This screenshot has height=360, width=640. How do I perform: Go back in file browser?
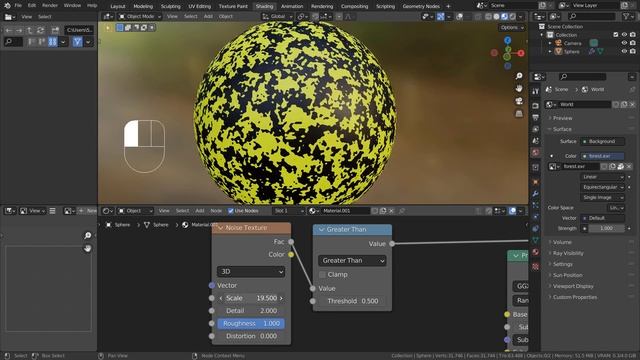click(x=8, y=30)
